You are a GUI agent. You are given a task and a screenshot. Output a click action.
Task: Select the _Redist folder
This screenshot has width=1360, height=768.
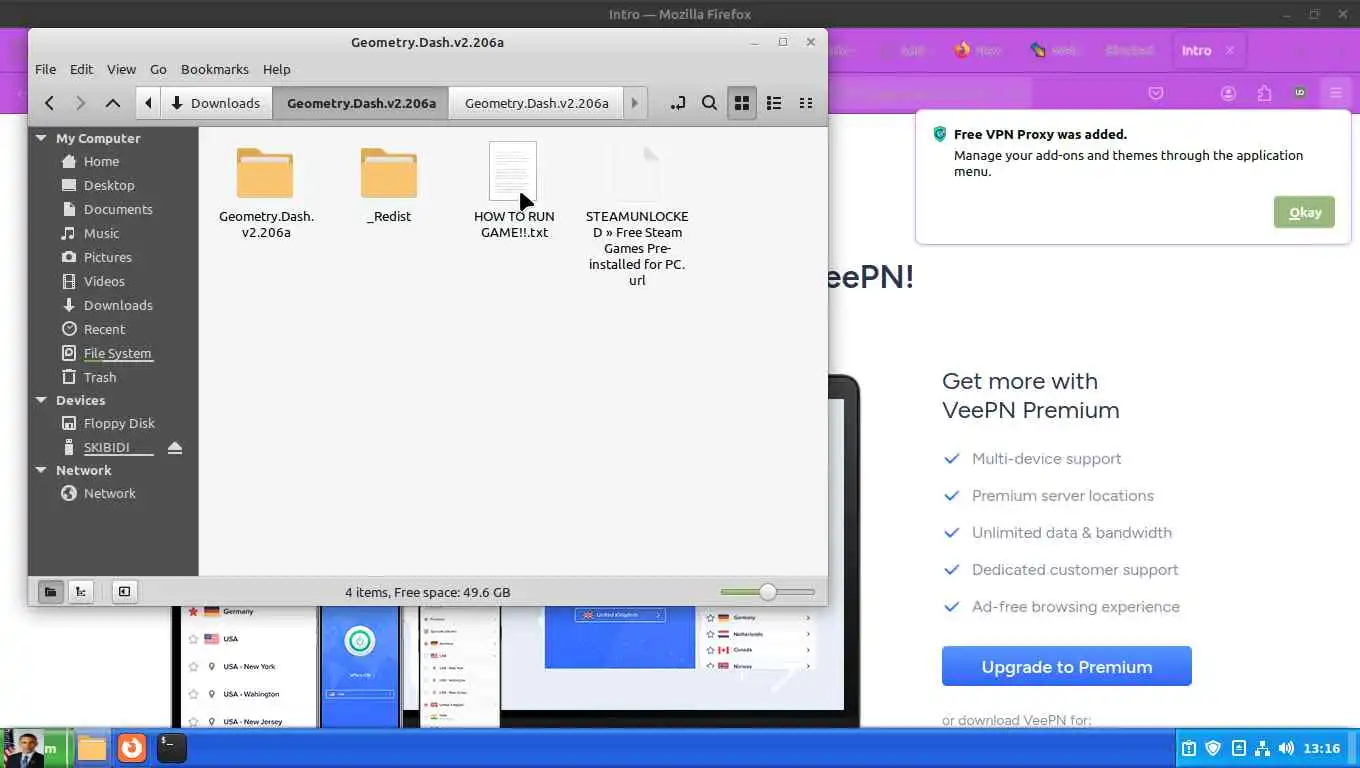pyautogui.click(x=389, y=185)
